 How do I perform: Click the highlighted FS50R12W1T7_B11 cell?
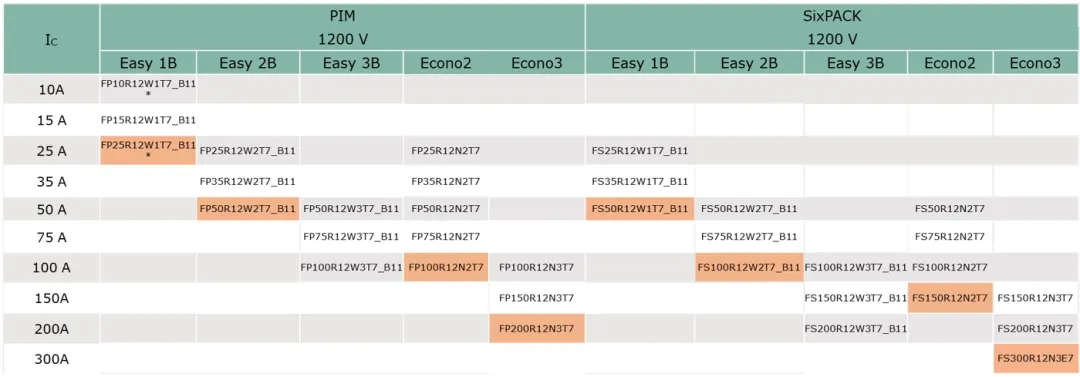pos(640,209)
